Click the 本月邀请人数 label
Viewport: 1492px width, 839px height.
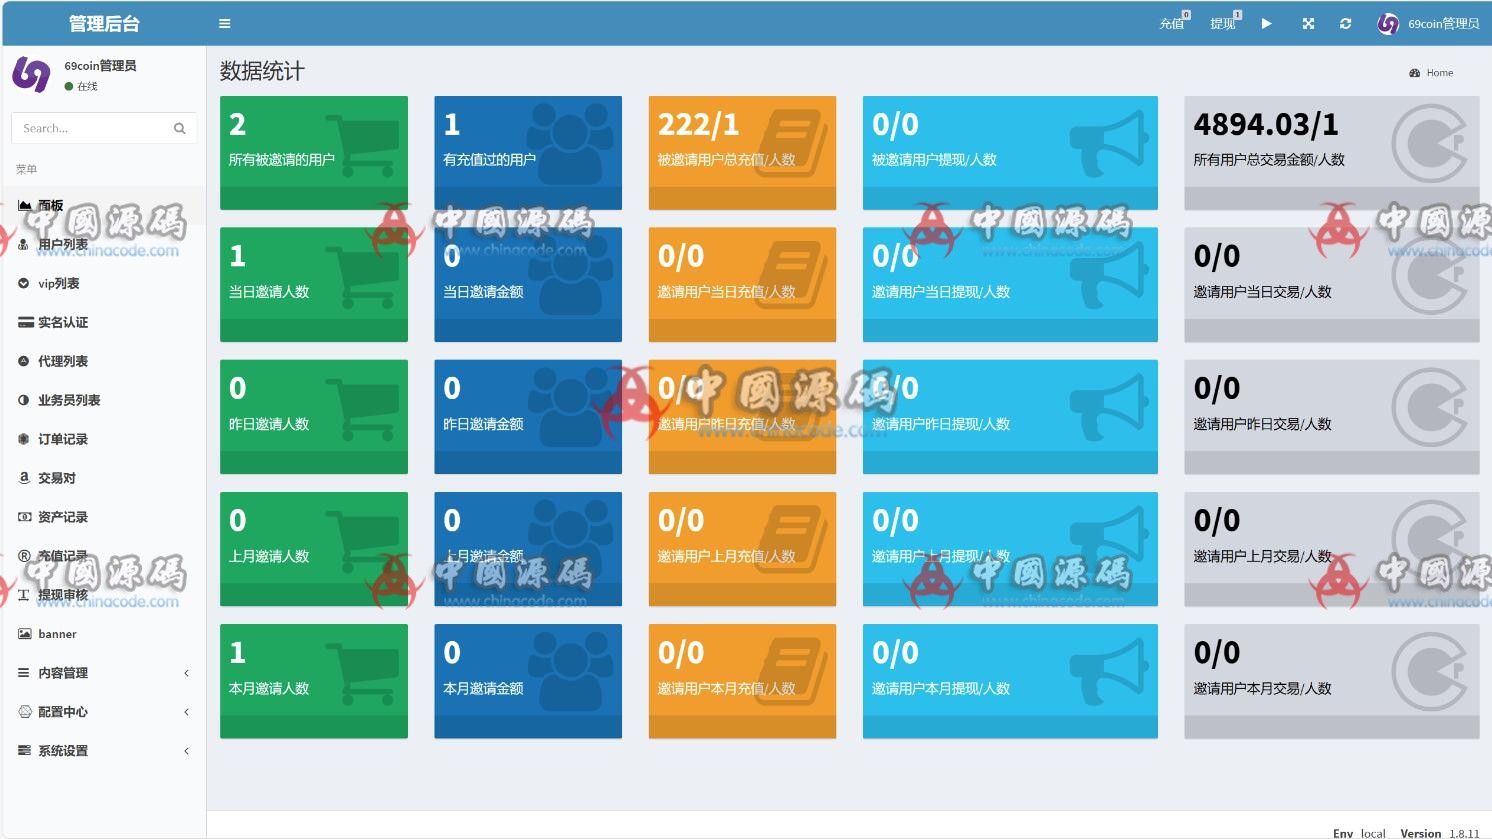[x=269, y=688]
